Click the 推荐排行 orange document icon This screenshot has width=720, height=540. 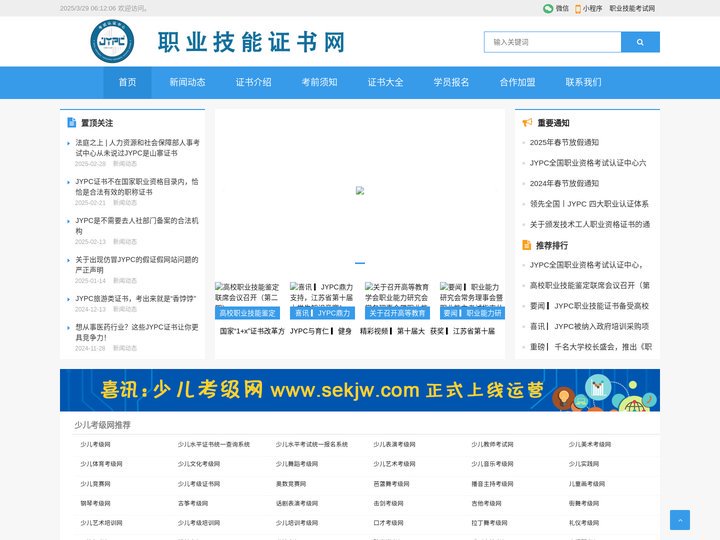pyautogui.click(x=527, y=245)
